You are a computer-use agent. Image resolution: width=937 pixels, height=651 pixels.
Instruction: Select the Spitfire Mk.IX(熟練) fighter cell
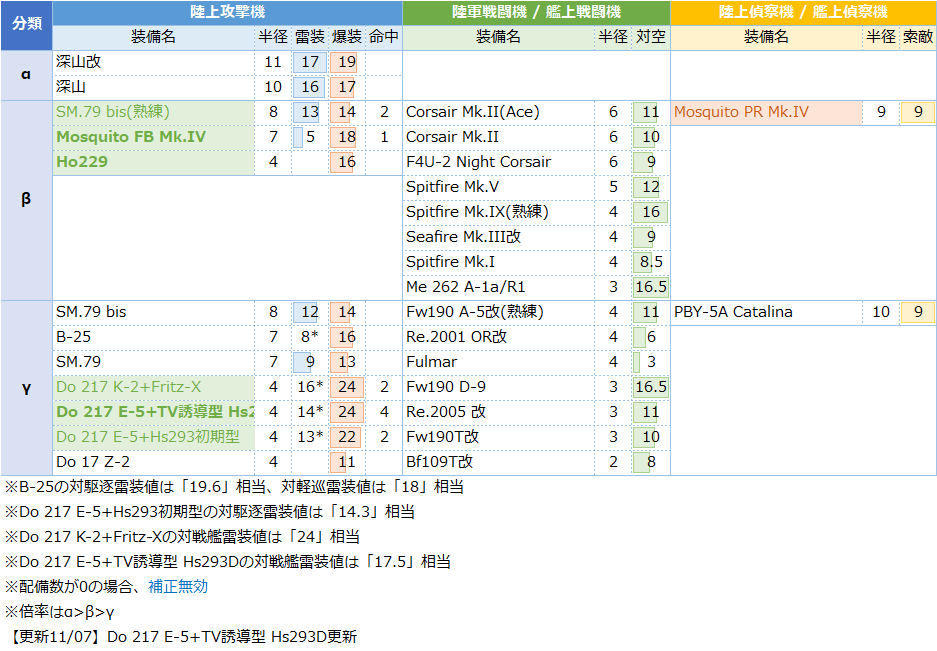click(x=477, y=212)
